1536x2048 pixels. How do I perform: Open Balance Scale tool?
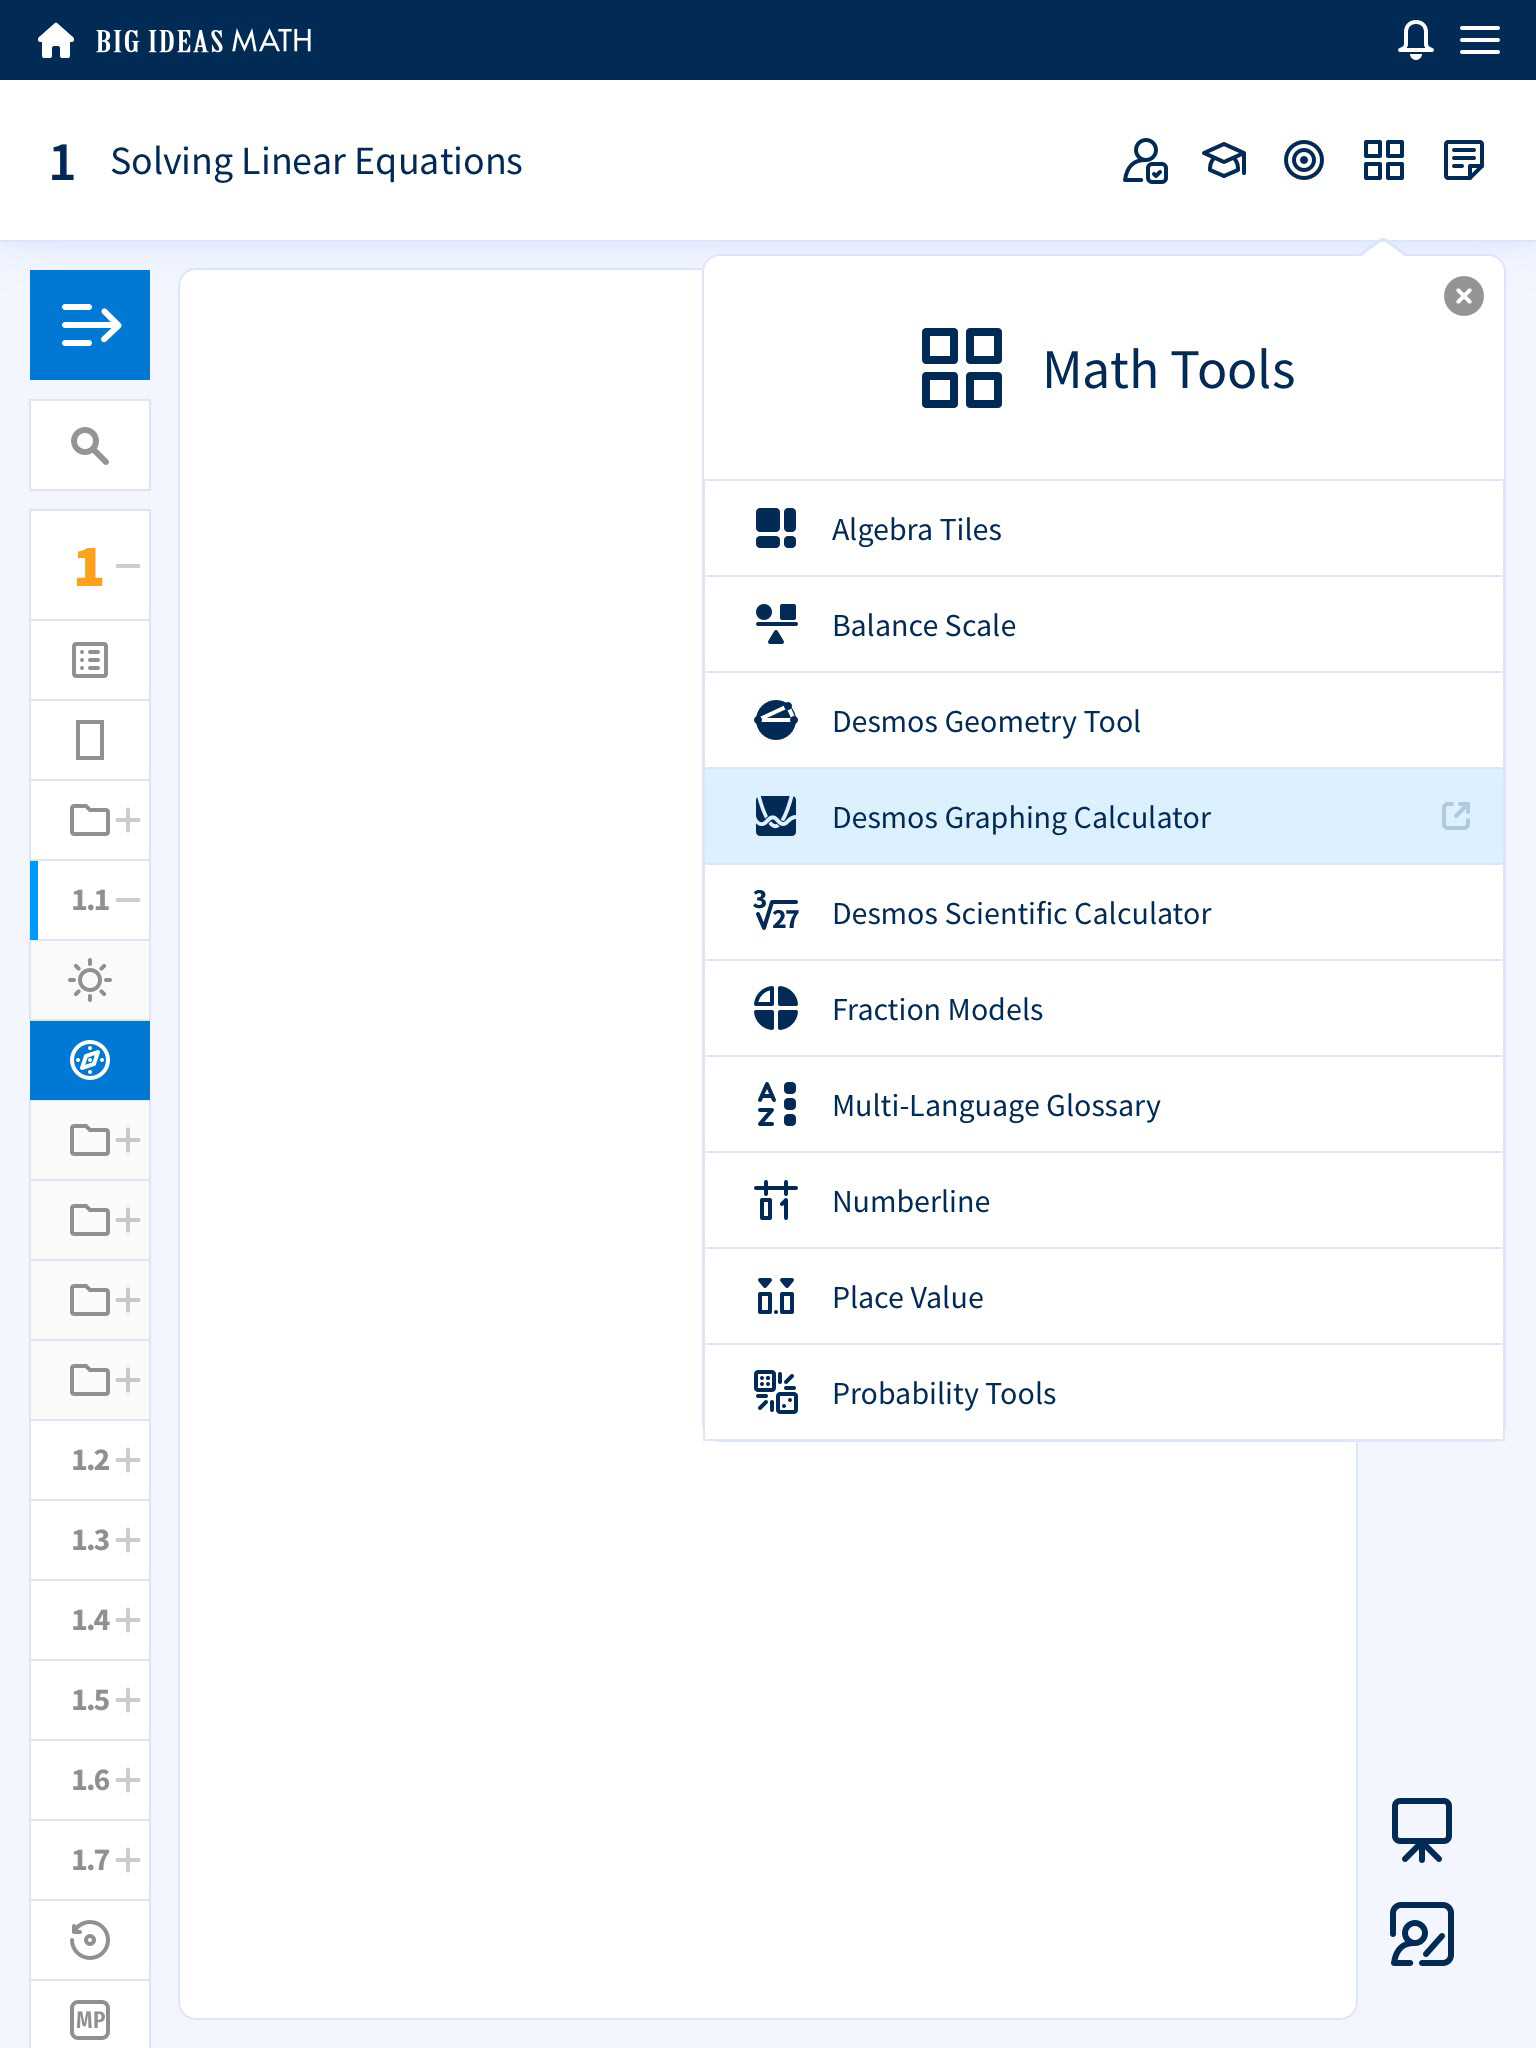click(x=1104, y=625)
